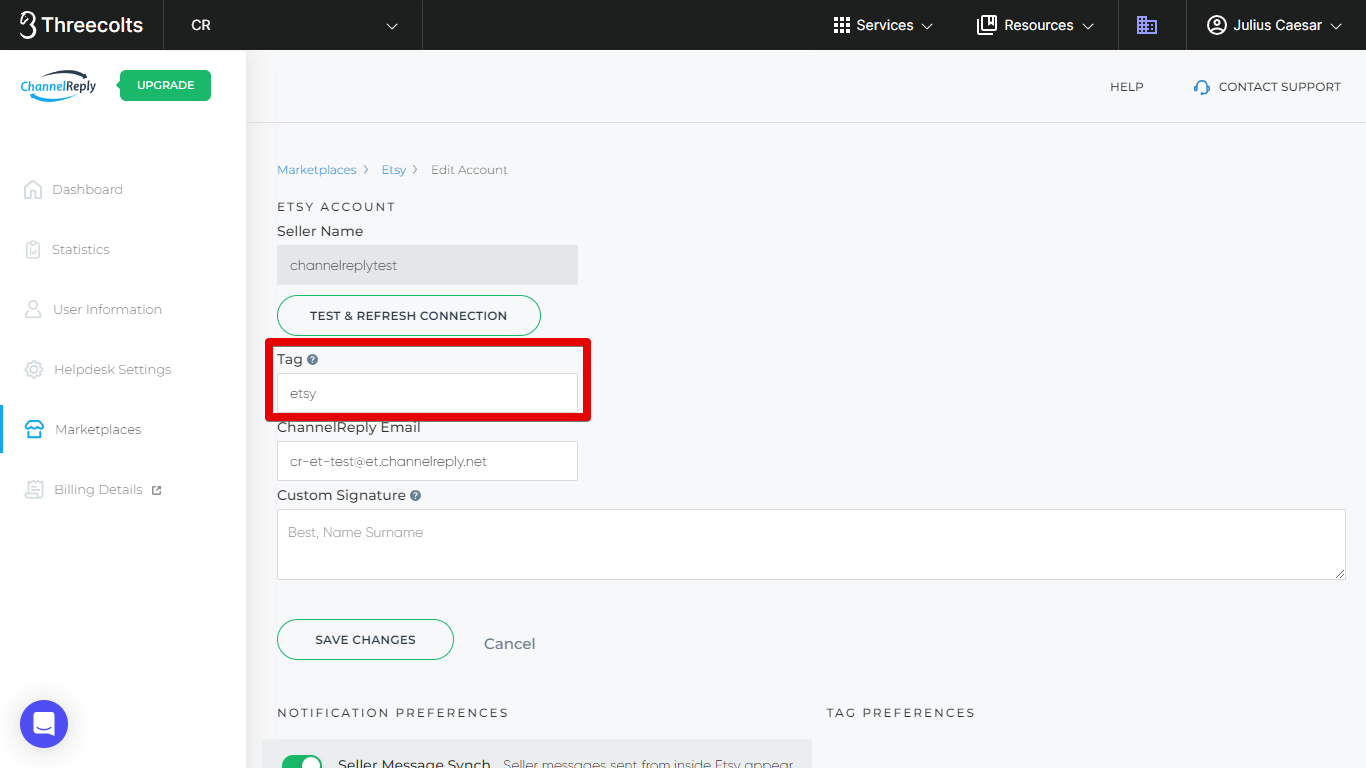Click the Threecolts logo

tap(81, 25)
